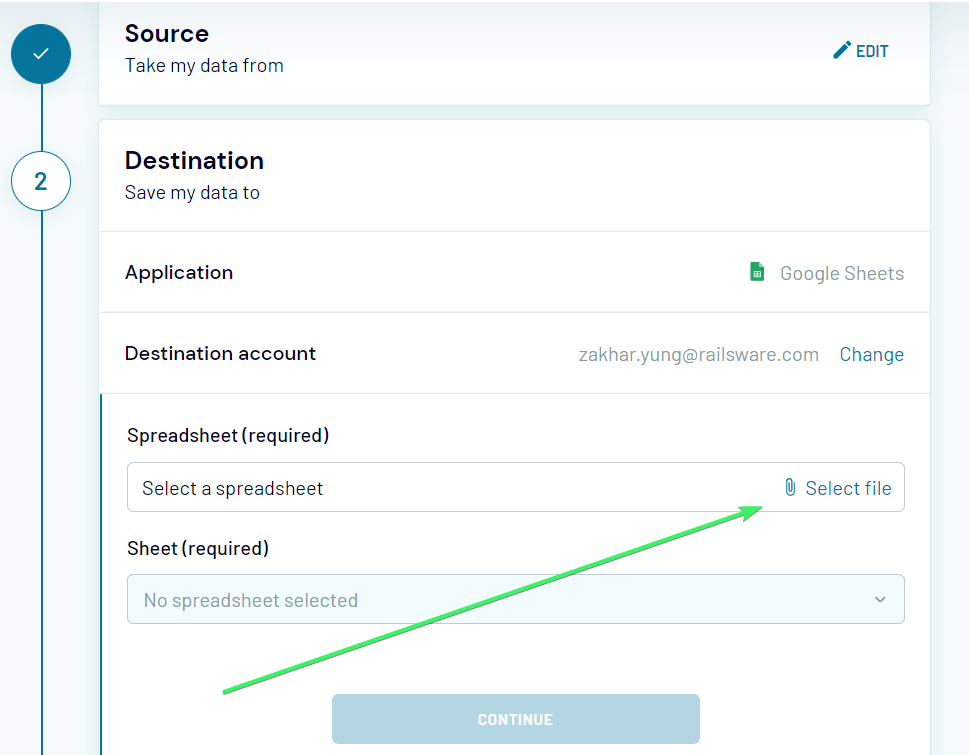Click the step 2 circle indicator

pyautogui.click(x=41, y=181)
